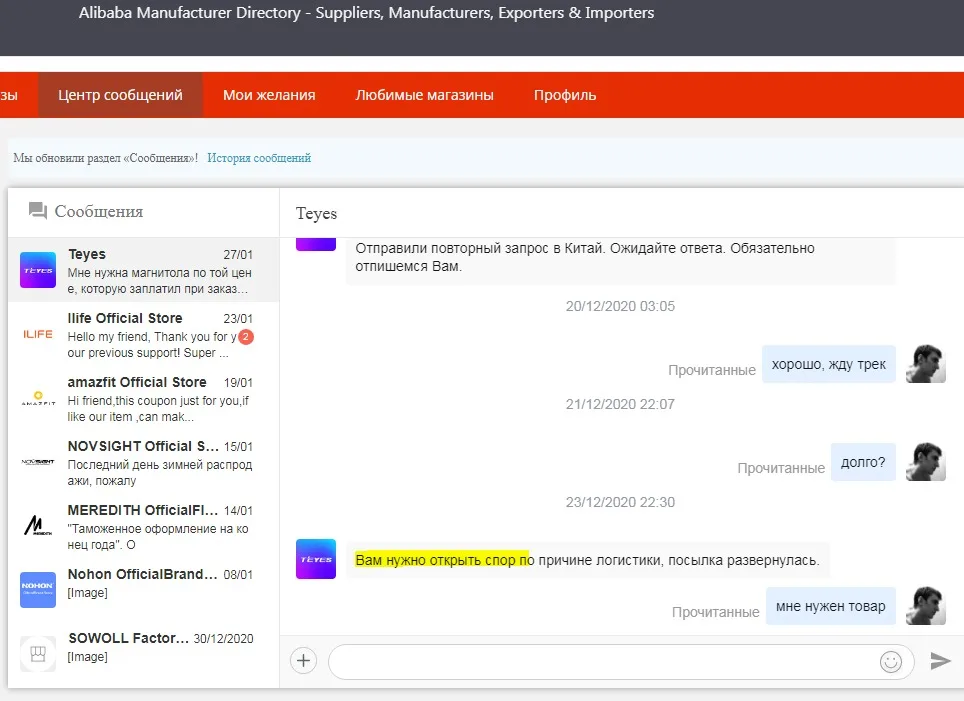Image resolution: width=964 pixels, height=701 pixels.
Task: Click the 'Отправили повторный запрос в Китай' message
Action: (620, 261)
